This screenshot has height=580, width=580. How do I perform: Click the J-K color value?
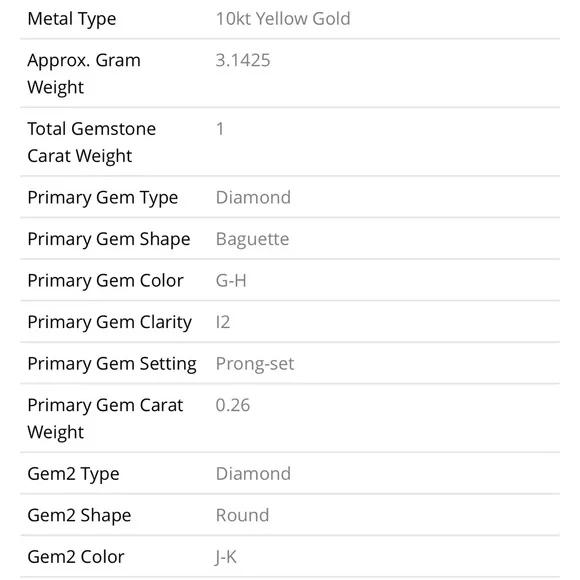[226, 557]
